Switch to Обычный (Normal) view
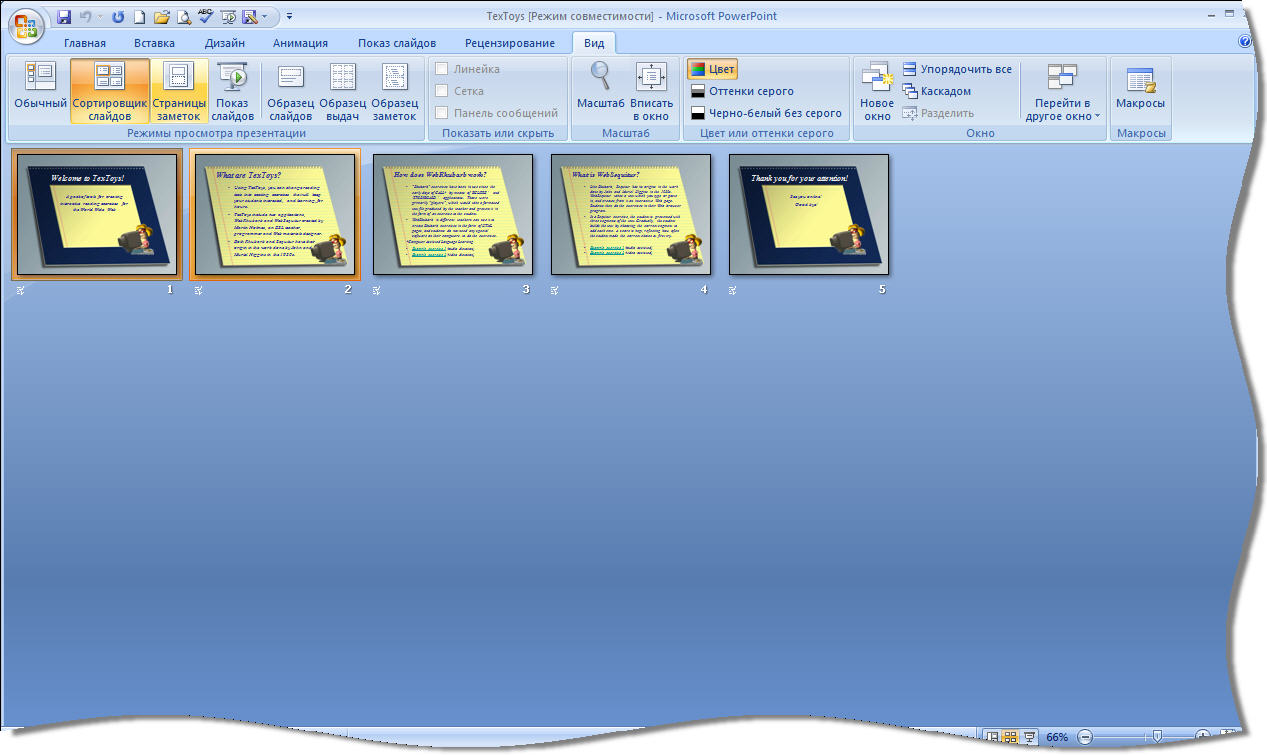Screen dimensions: 1267x755 40,88
